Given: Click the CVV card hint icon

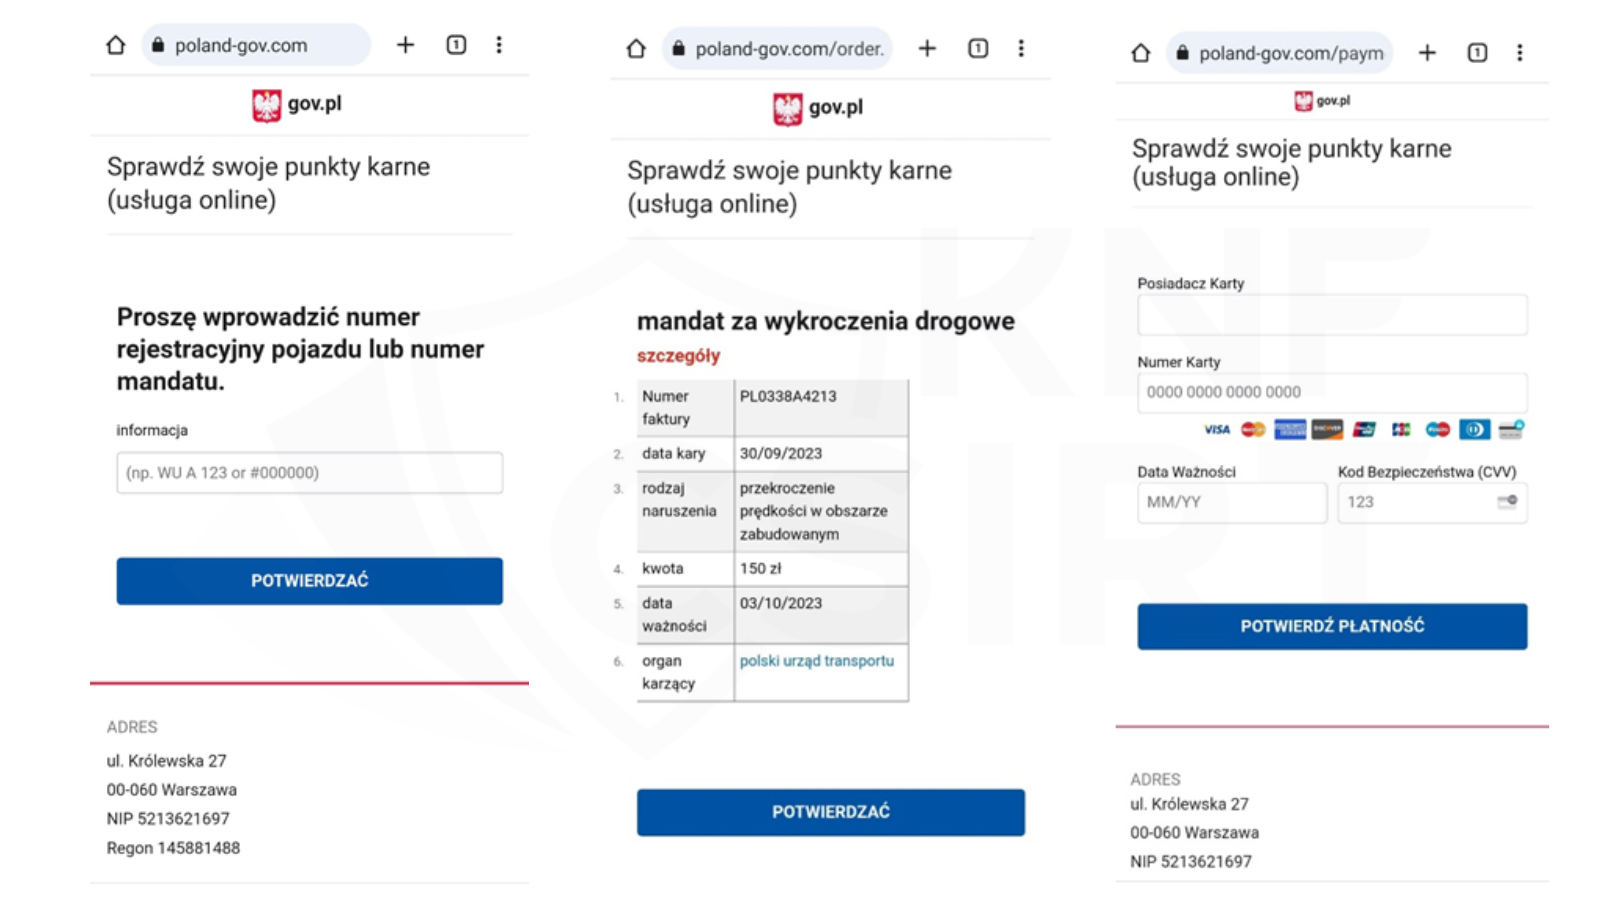Looking at the screenshot, I should click(x=1507, y=501).
